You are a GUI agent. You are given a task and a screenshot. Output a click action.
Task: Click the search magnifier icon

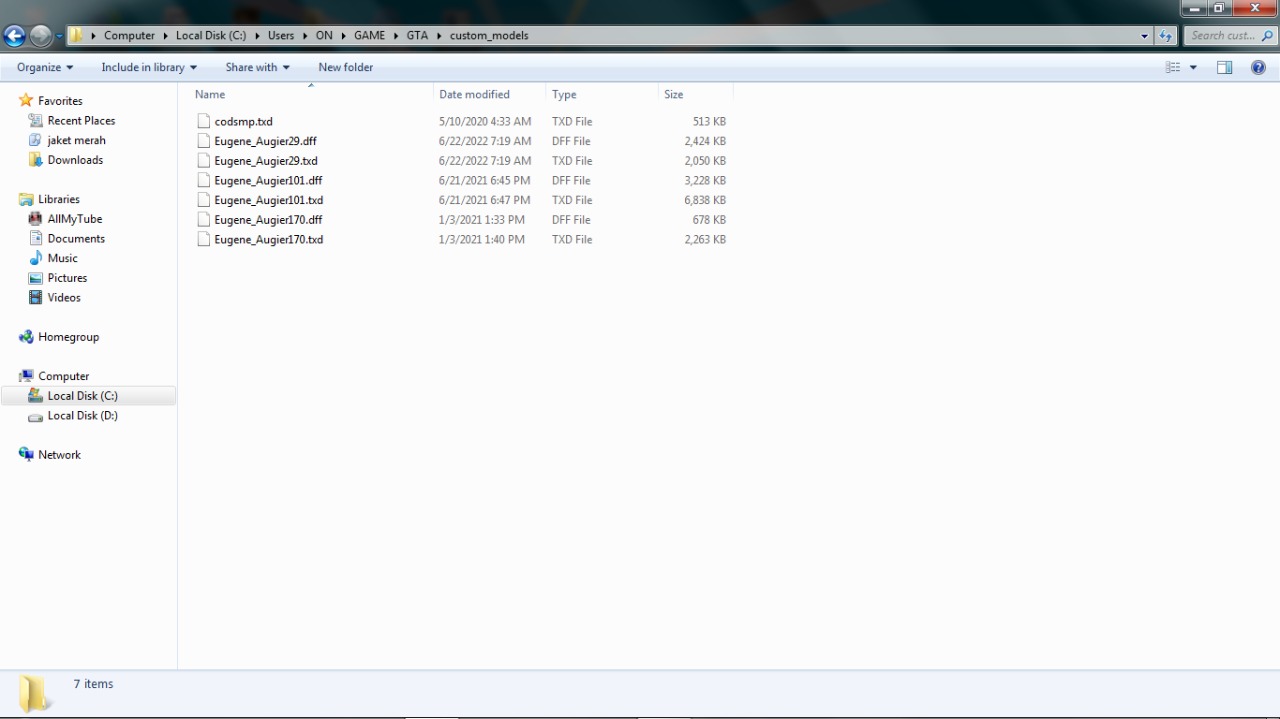[1267, 35]
